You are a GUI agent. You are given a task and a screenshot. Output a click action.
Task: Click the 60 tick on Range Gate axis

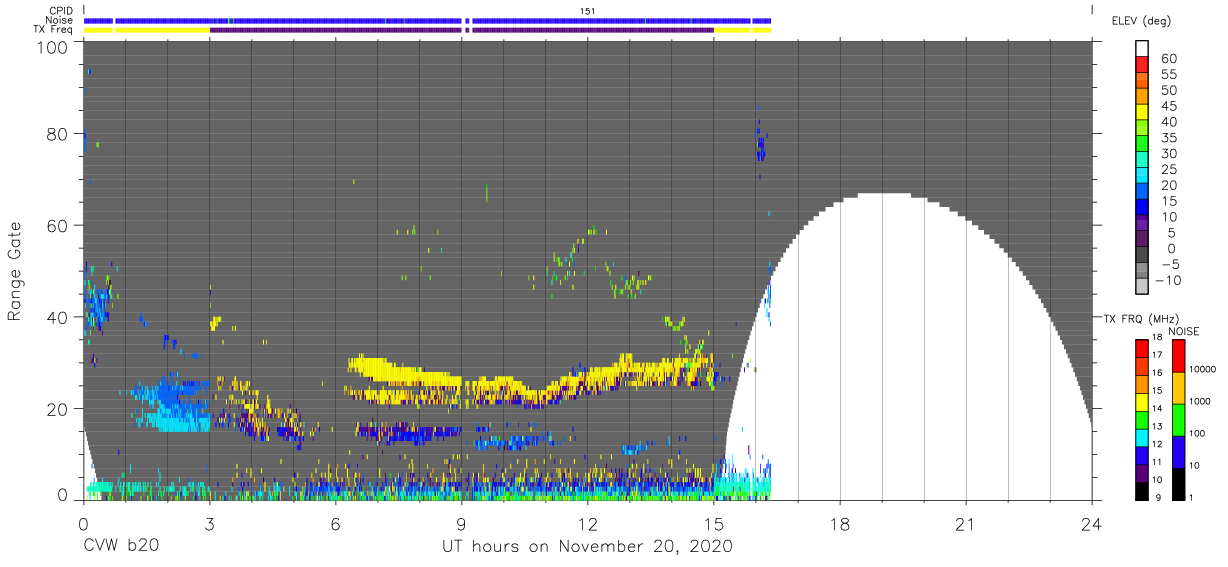pos(58,225)
